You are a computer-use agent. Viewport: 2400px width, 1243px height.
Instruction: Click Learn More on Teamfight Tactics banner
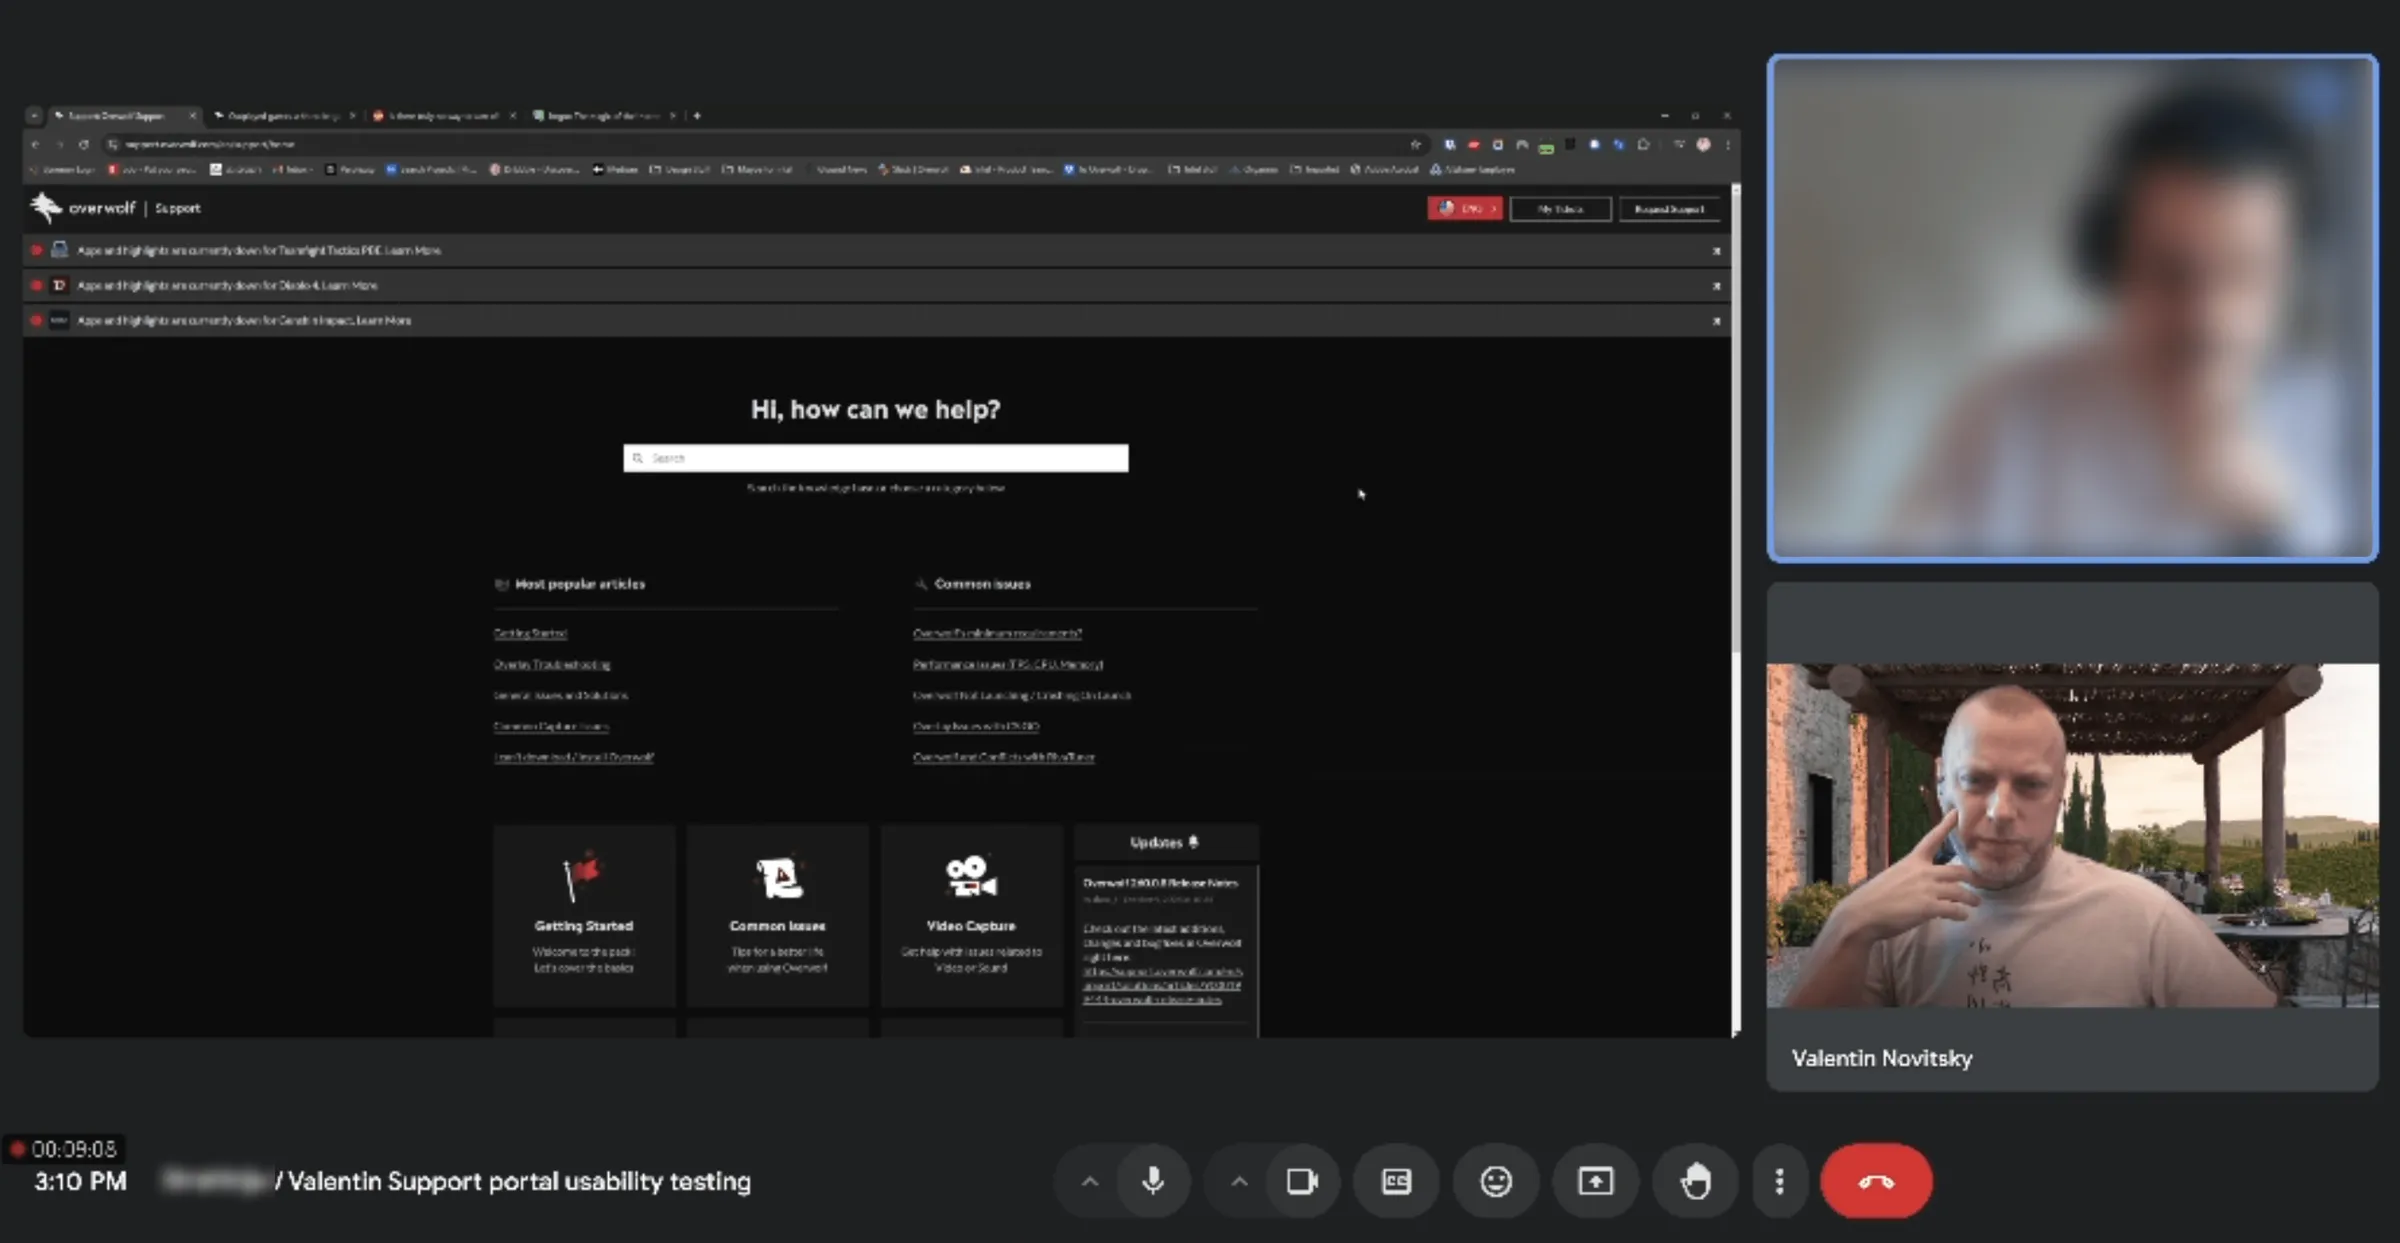click(x=413, y=250)
